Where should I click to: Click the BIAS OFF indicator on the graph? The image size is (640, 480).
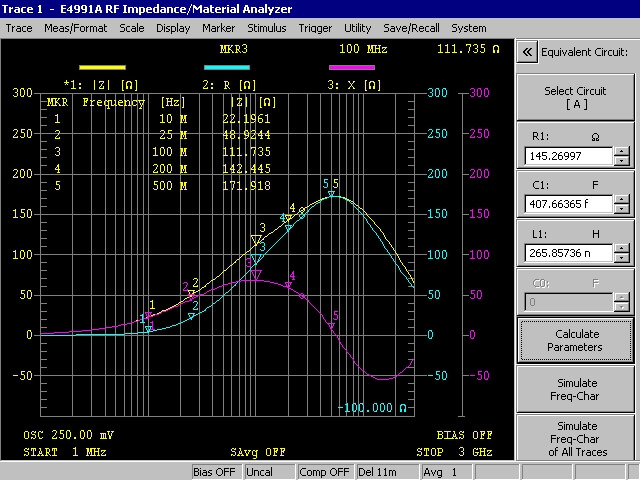point(464,435)
